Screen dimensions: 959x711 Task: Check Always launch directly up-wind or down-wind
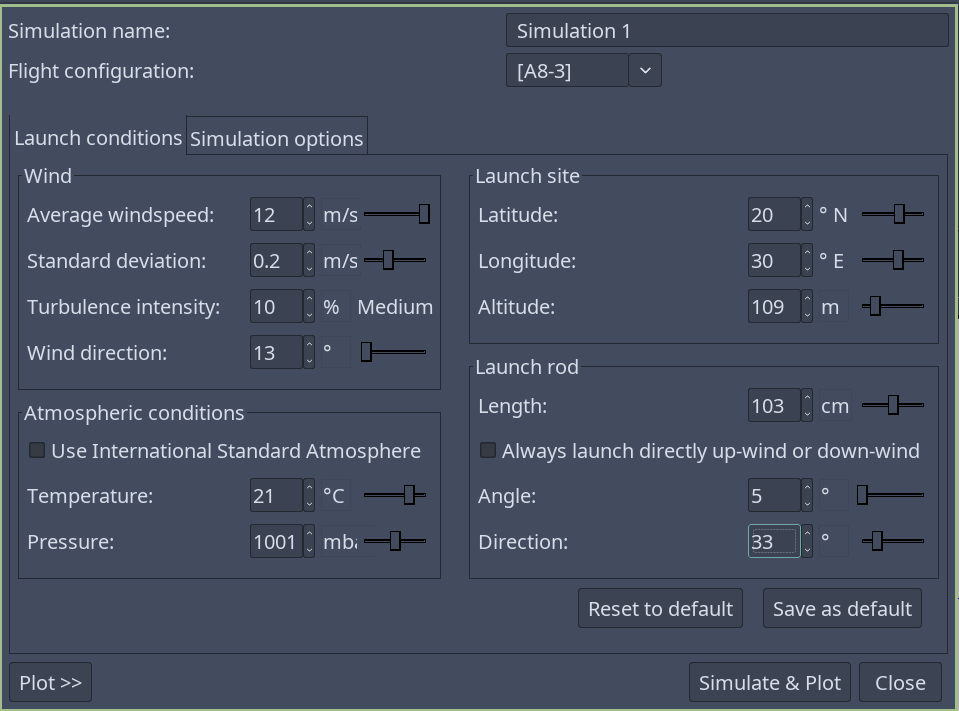coord(488,450)
